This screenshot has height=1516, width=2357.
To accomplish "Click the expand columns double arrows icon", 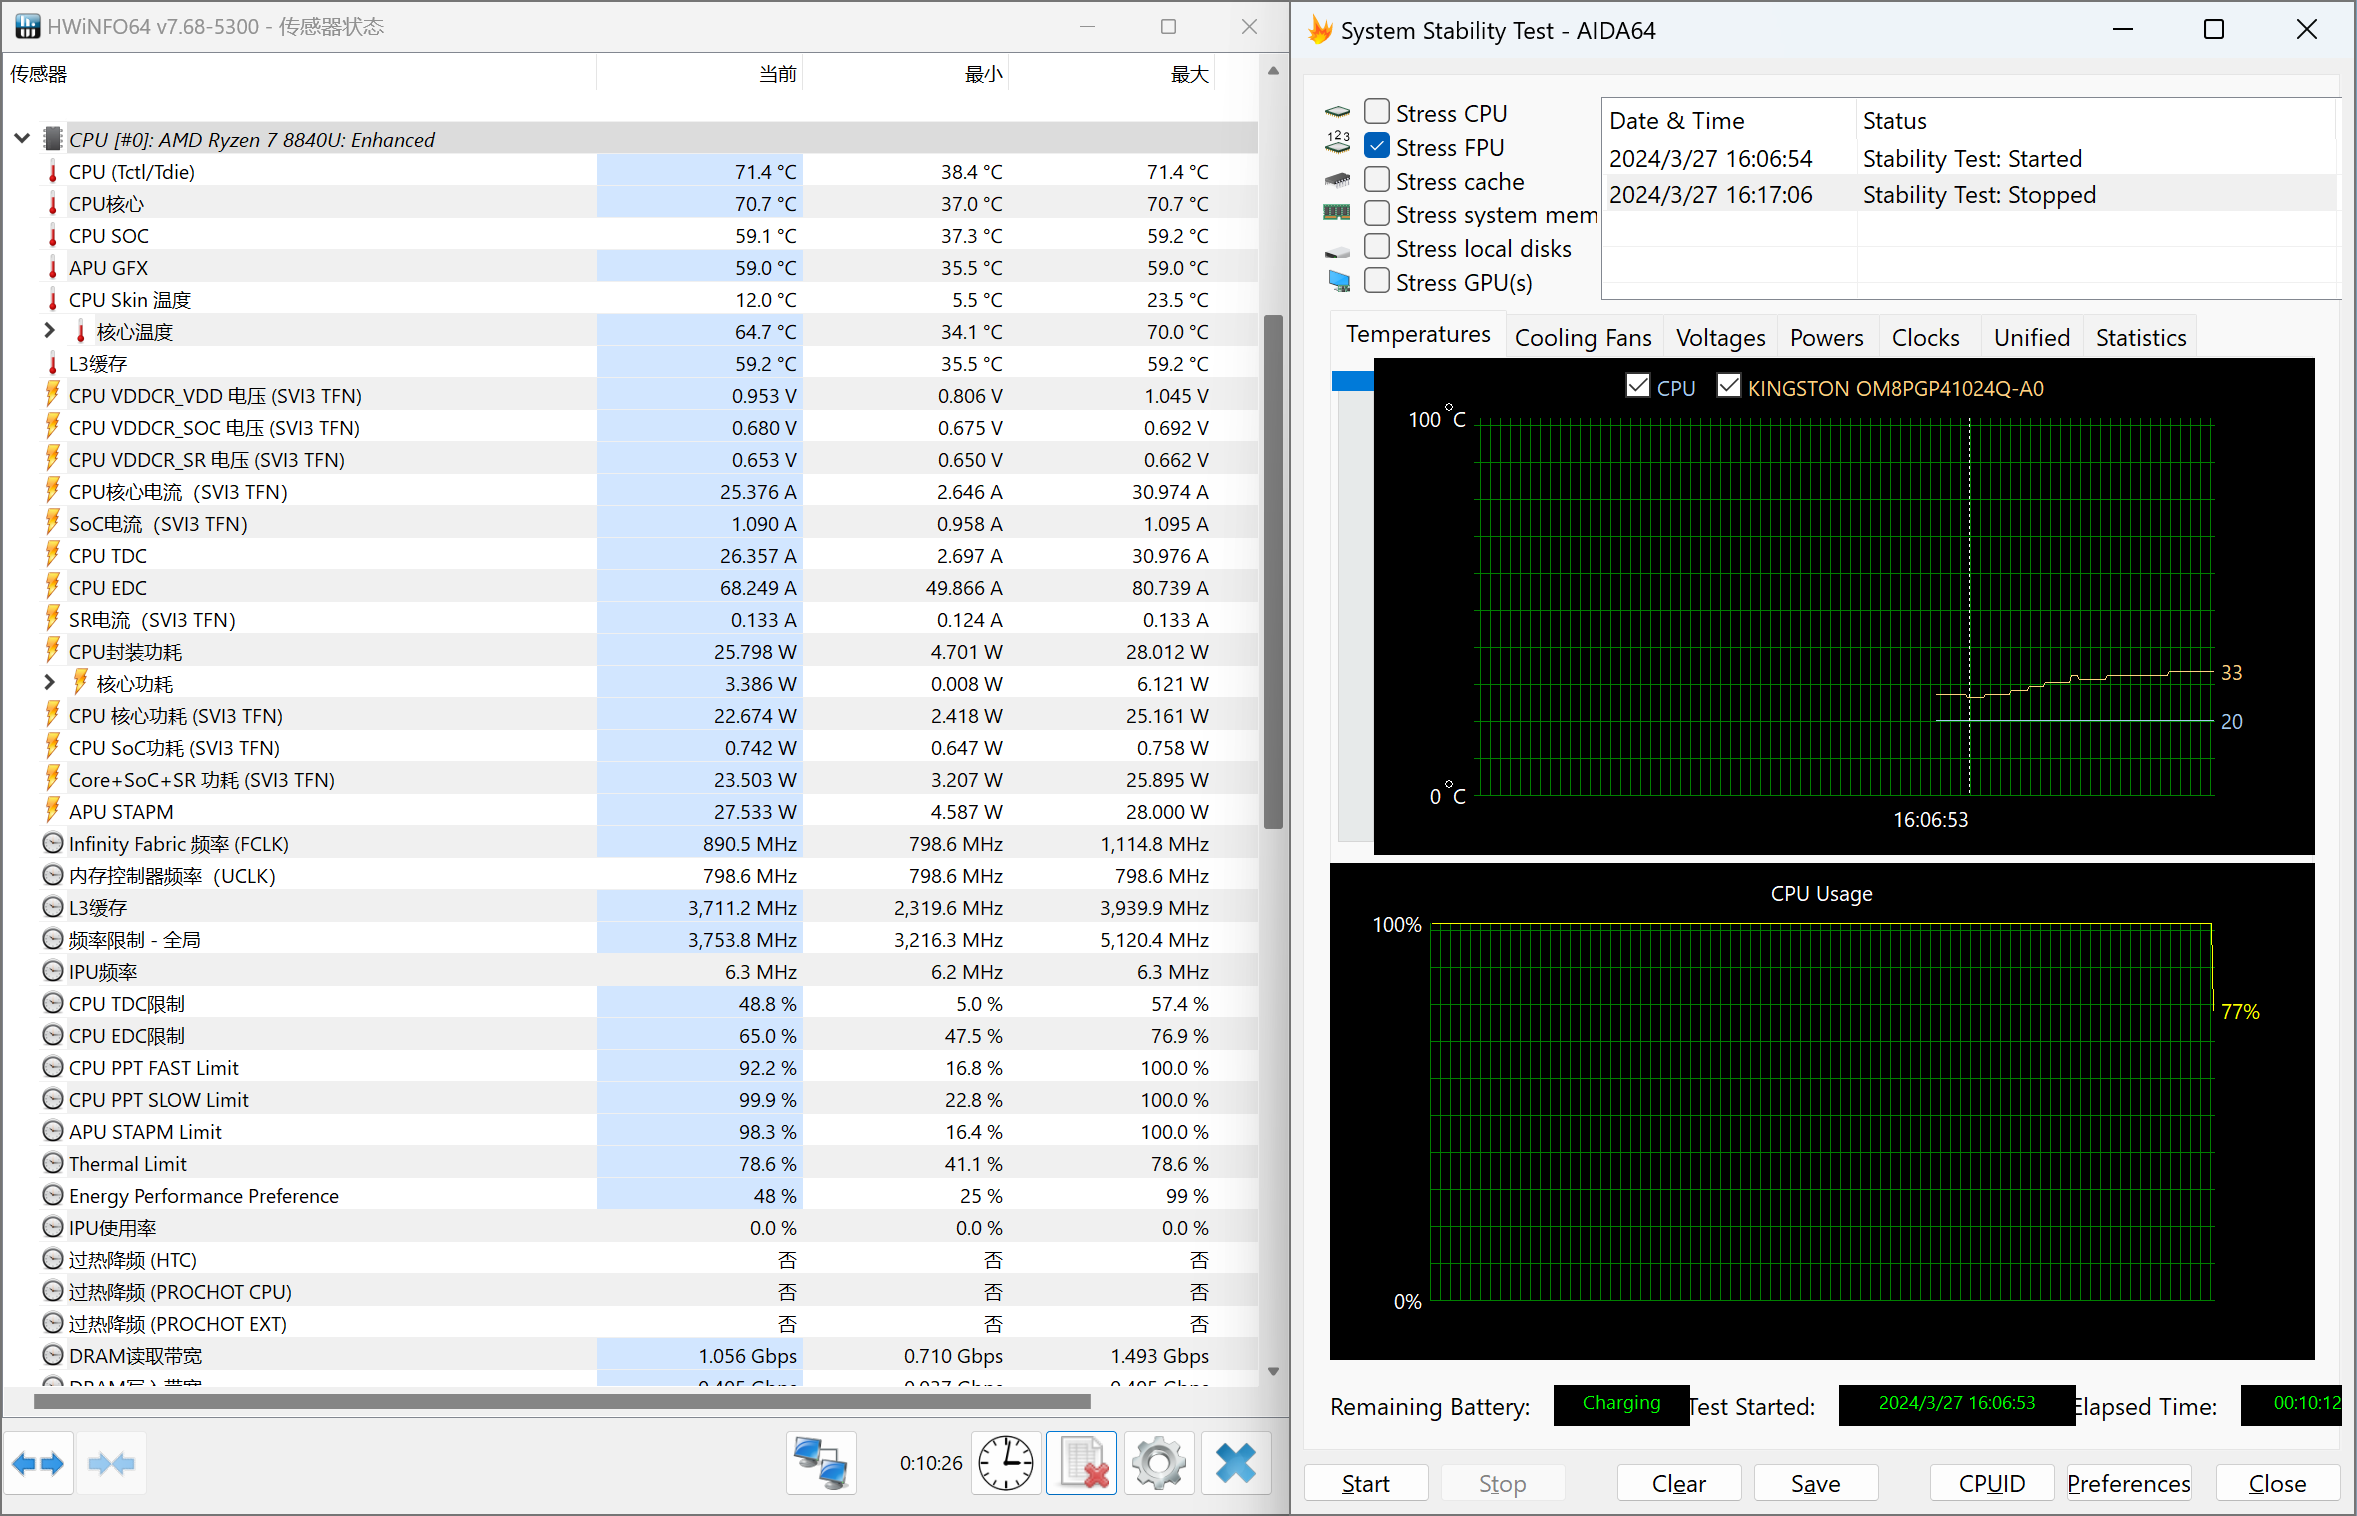I will tap(38, 1464).
